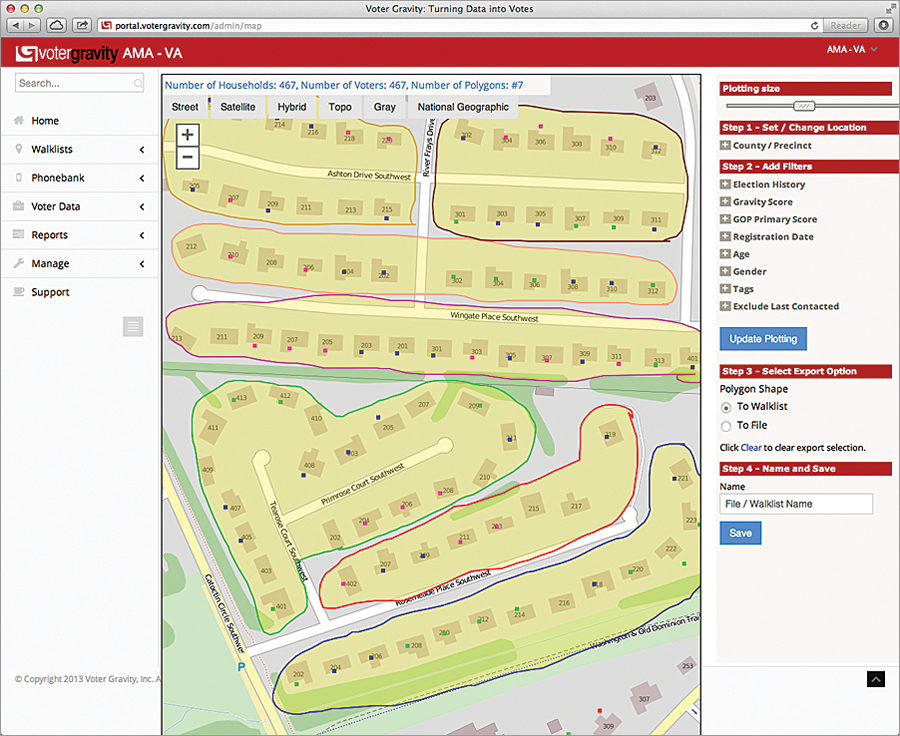Screen dimensions: 900x736
Task: Click the Home icon in sidebar
Action: [19, 120]
